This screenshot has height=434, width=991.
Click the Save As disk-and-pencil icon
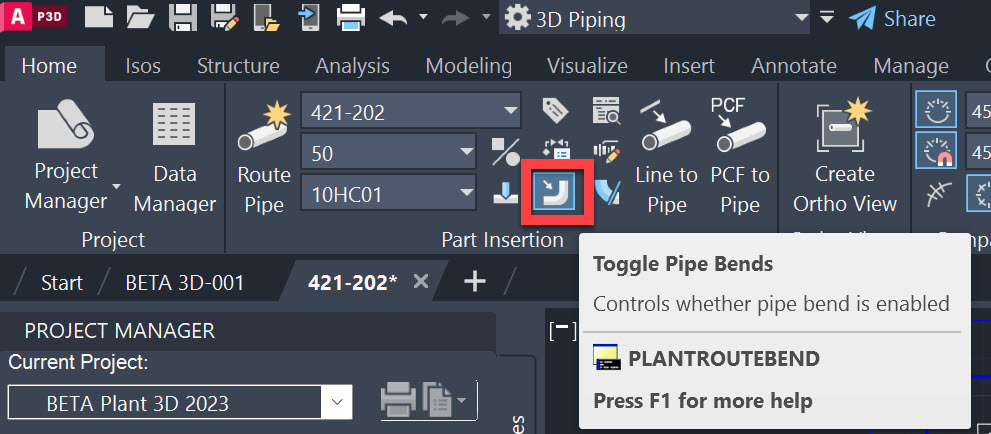coord(224,18)
